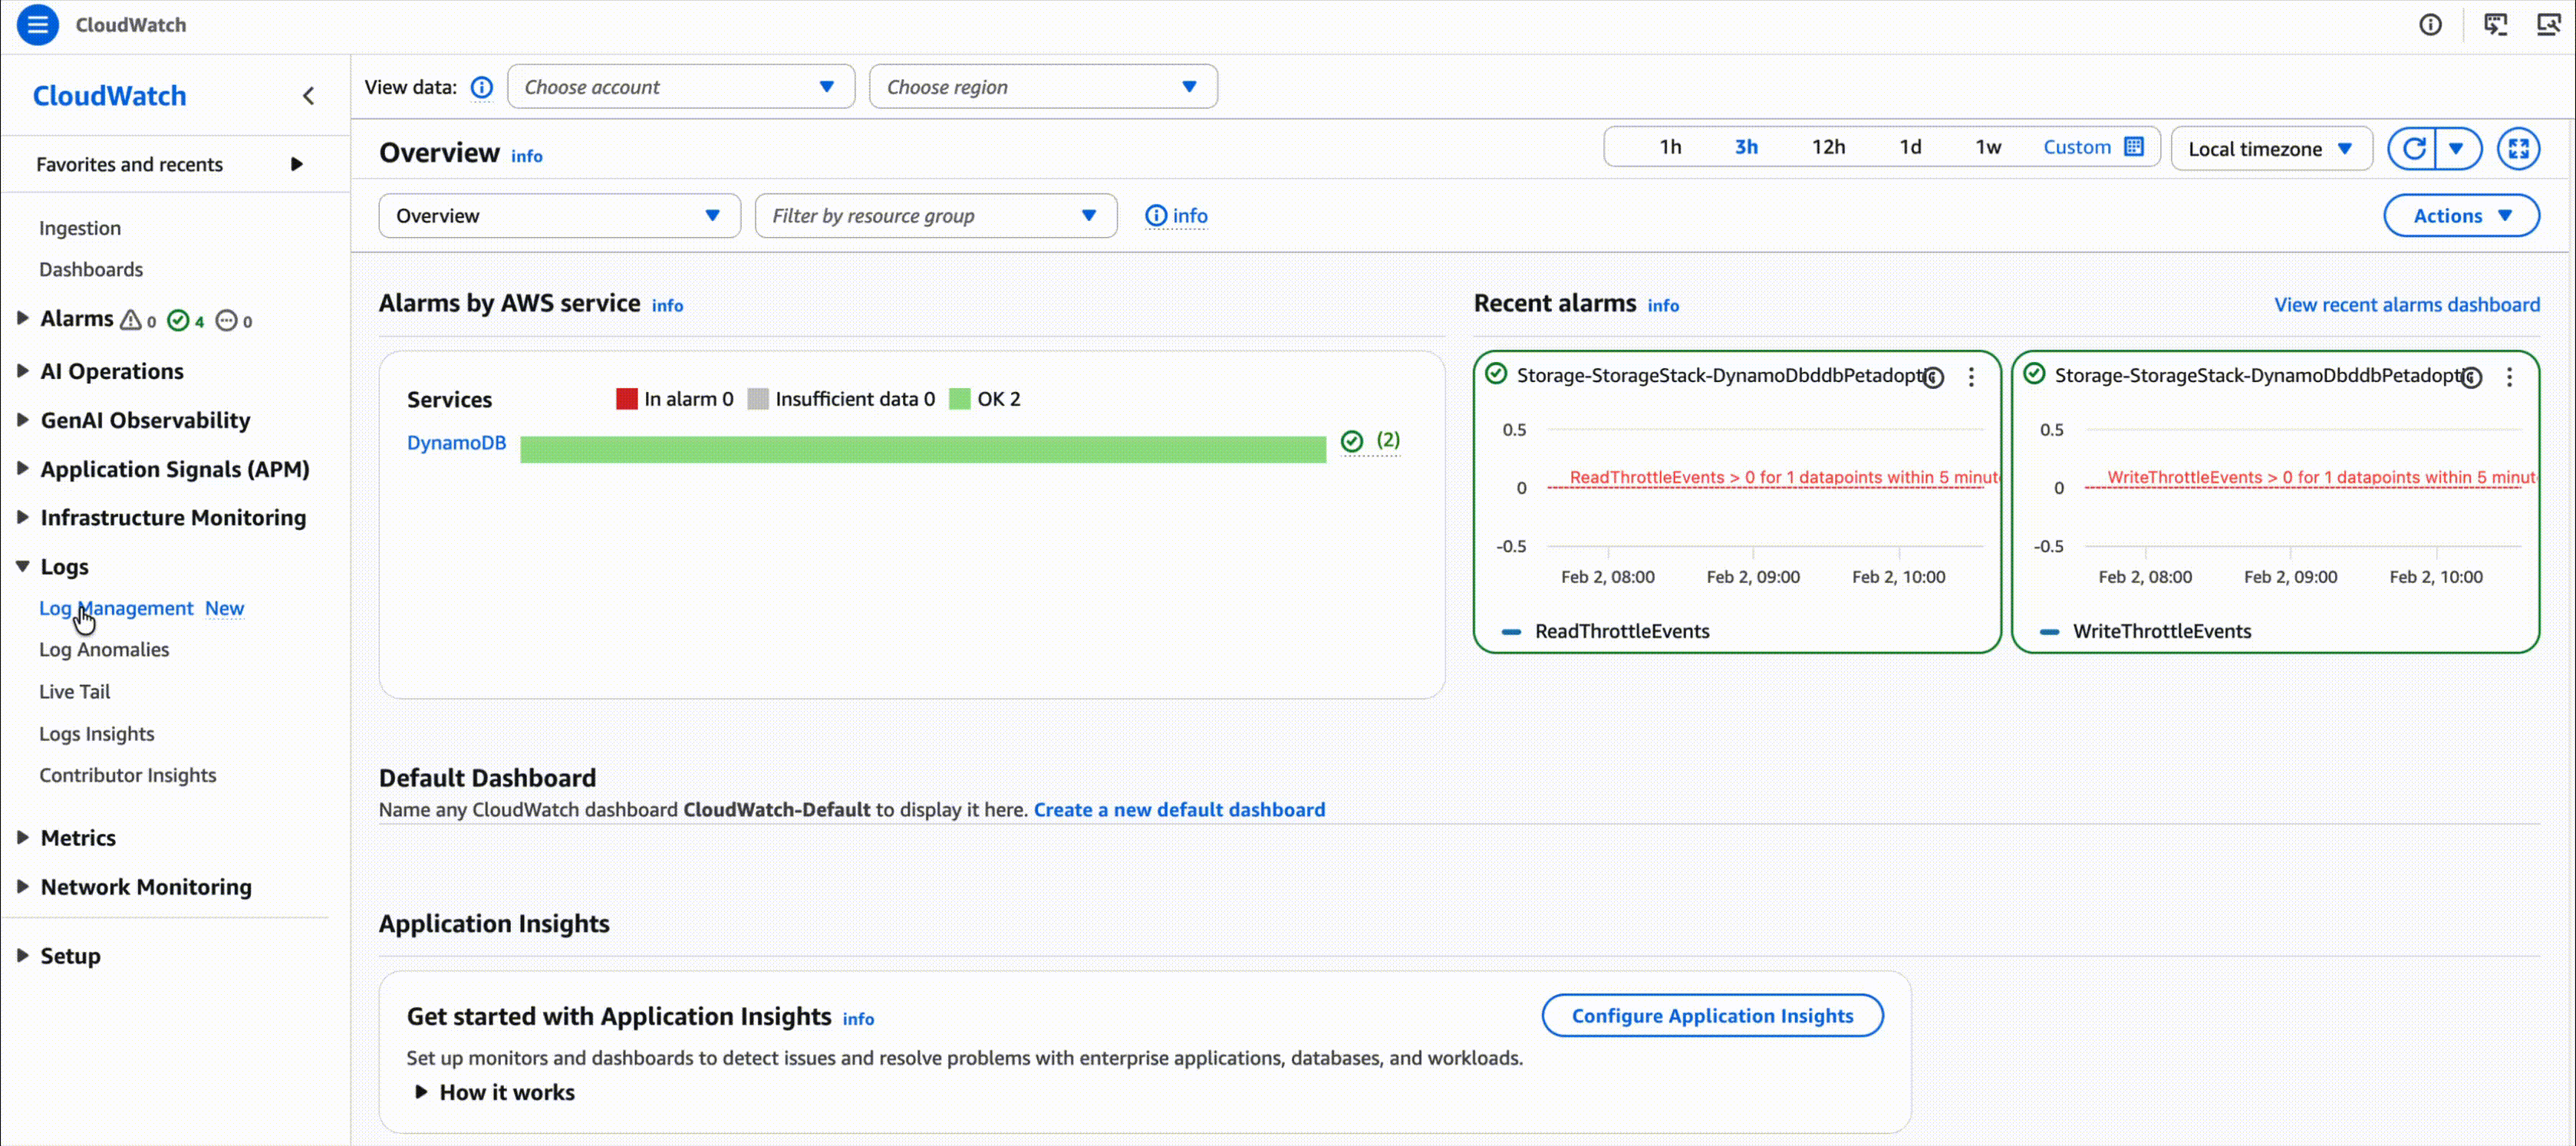Click green OK status icon on WriteThrottleEvents card
Screen dimensions: 2576x1146
point(2034,374)
